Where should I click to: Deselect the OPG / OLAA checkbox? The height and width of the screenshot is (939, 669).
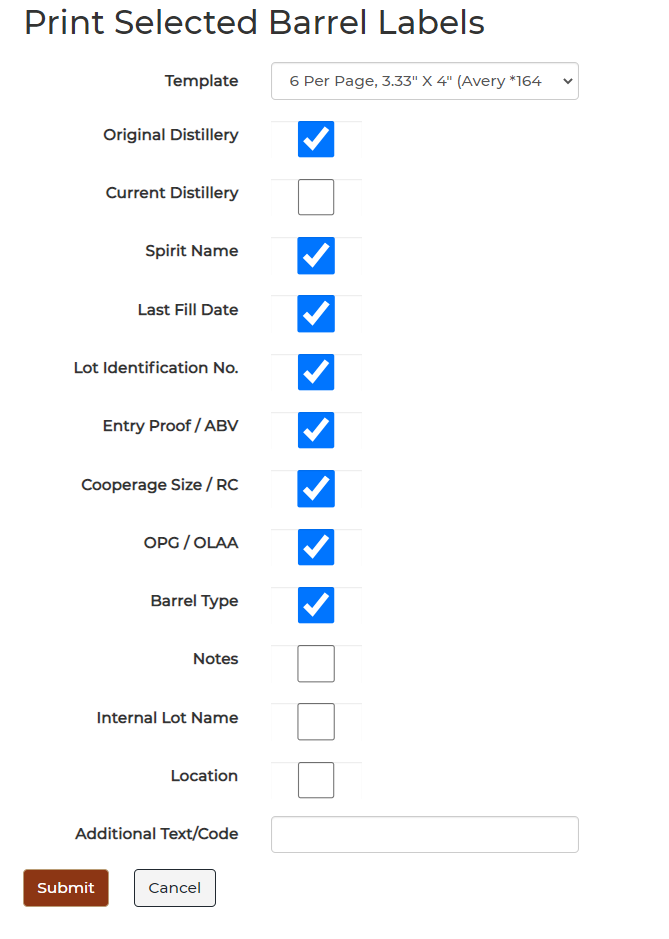click(316, 547)
